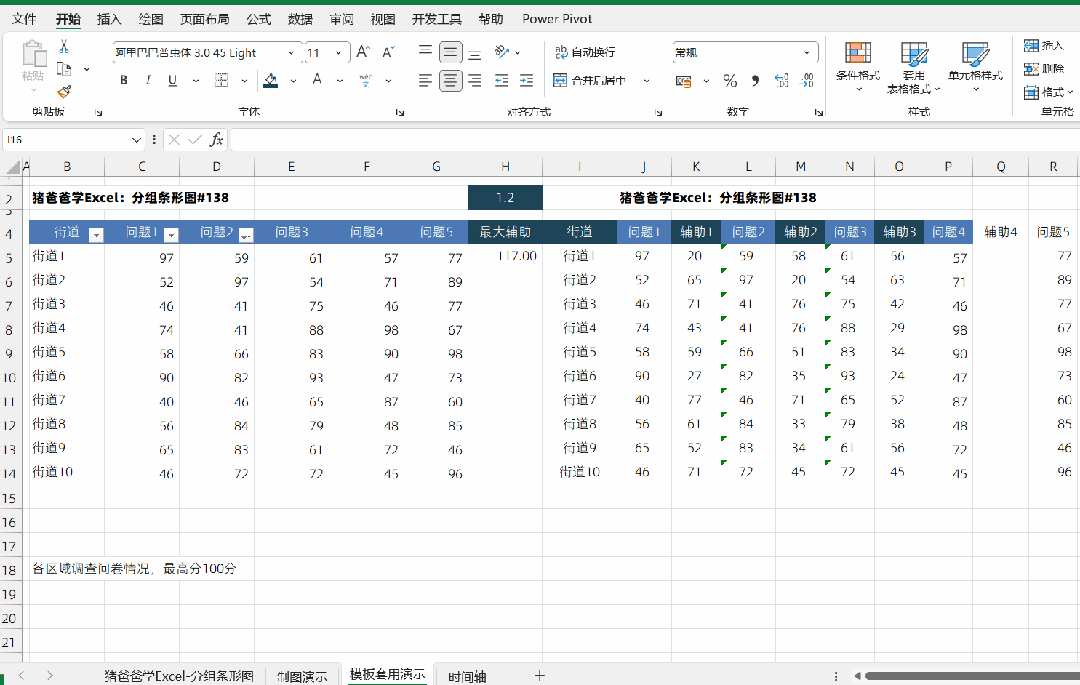Click the horizontal scrollbar
1080x685 pixels.
pyautogui.click(x=971, y=676)
